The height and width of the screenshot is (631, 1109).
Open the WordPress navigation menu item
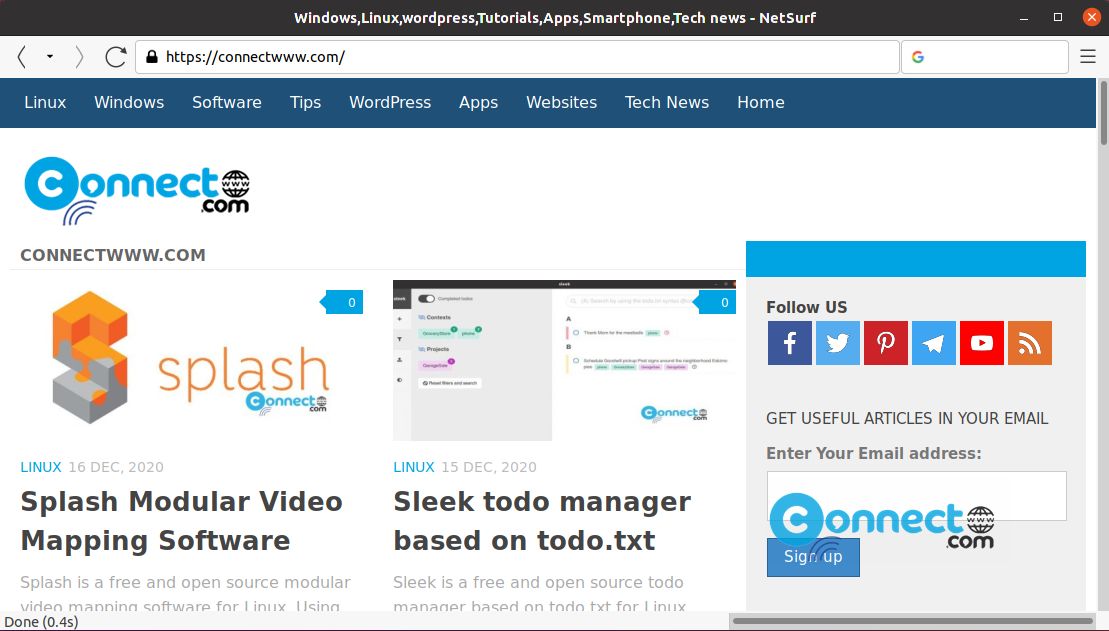(x=390, y=103)
